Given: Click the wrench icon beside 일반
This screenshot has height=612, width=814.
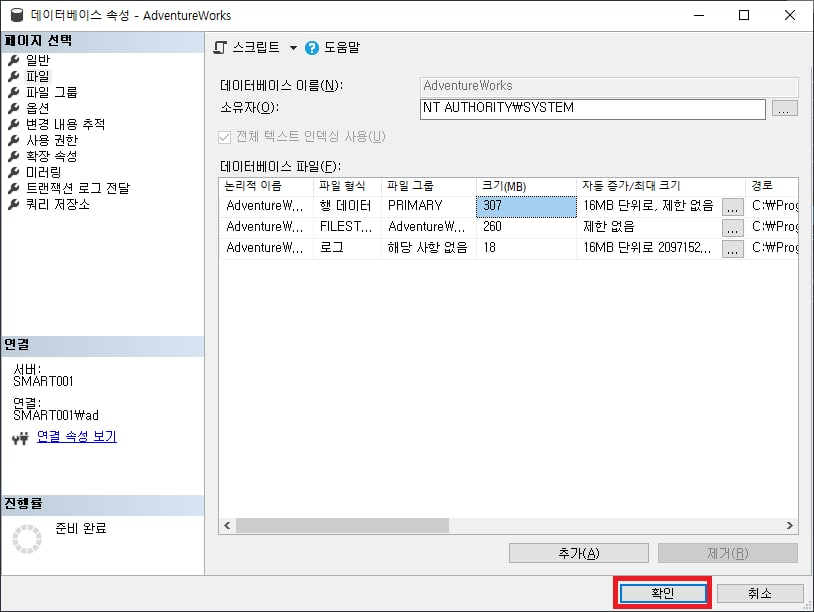Looking at the screenshot, I should click(14, 60).
